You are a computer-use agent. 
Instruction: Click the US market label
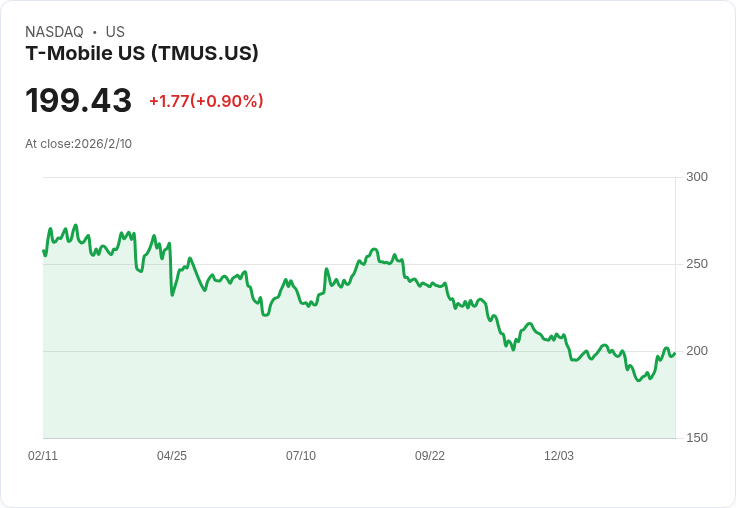115,32
